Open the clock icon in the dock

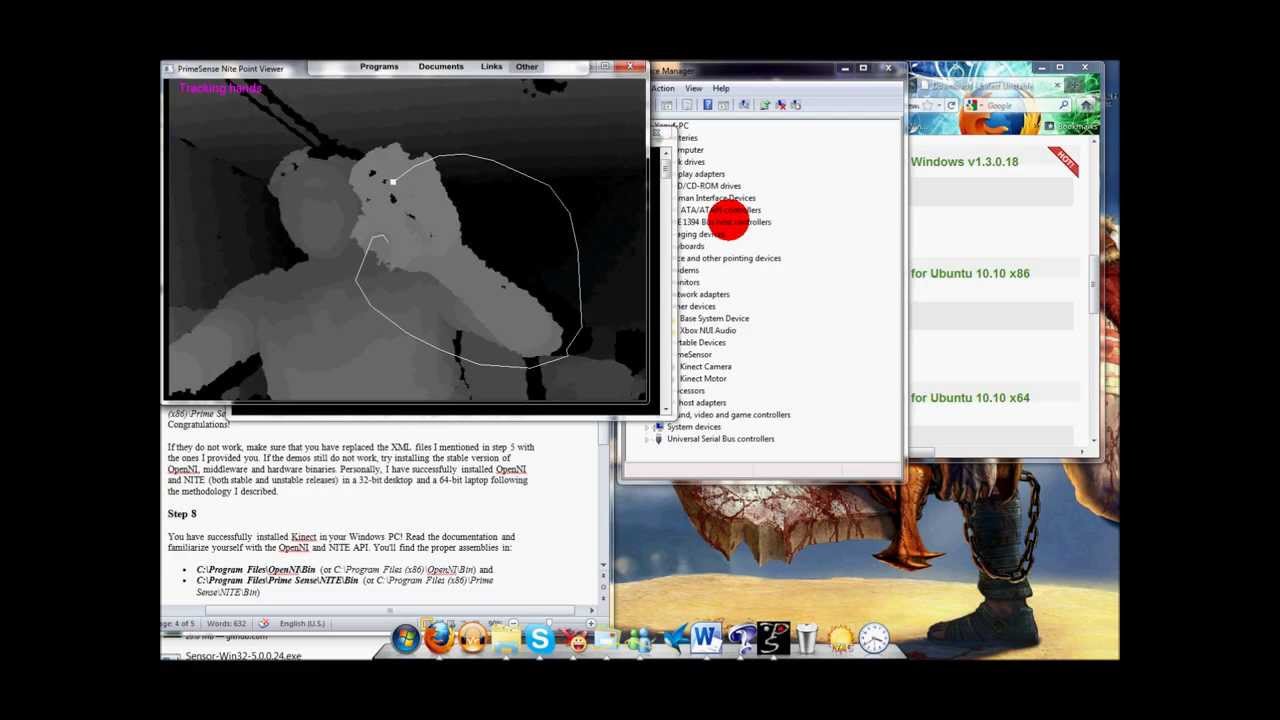[872, 638]
